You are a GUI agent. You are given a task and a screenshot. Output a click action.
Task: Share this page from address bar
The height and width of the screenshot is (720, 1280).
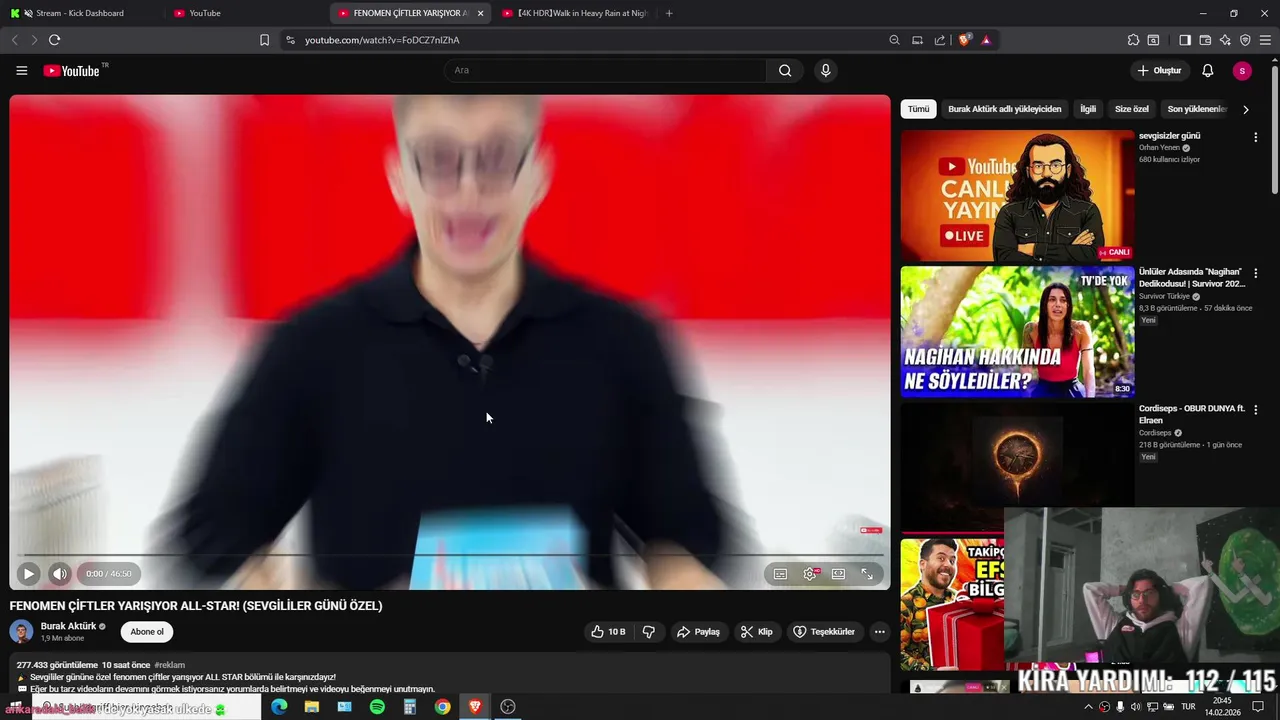coord(940,40)
